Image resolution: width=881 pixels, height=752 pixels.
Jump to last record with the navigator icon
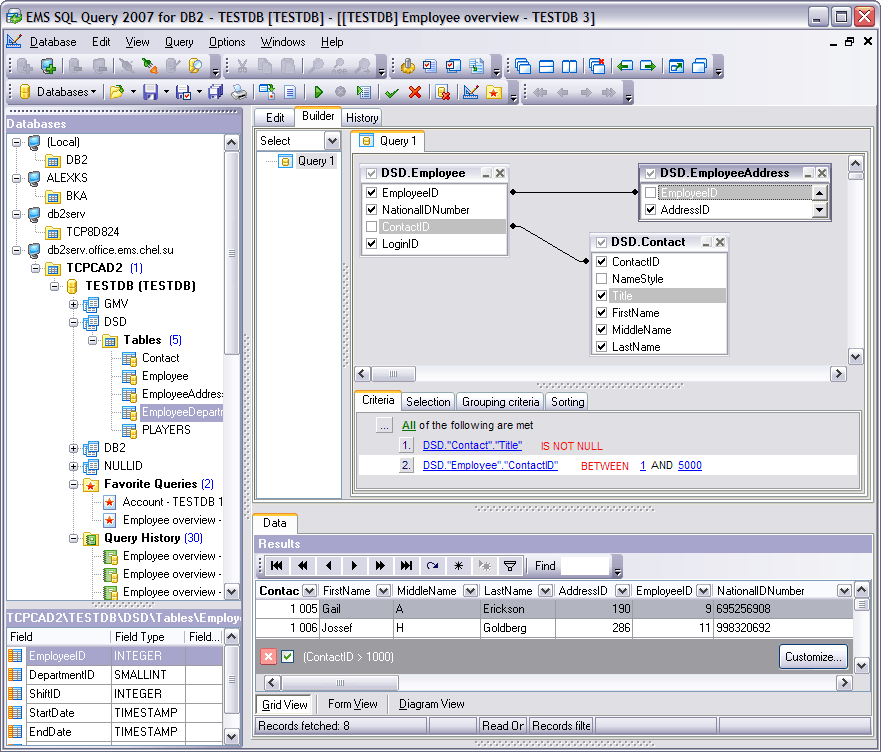pyautogui.click(x=406, y=565)
